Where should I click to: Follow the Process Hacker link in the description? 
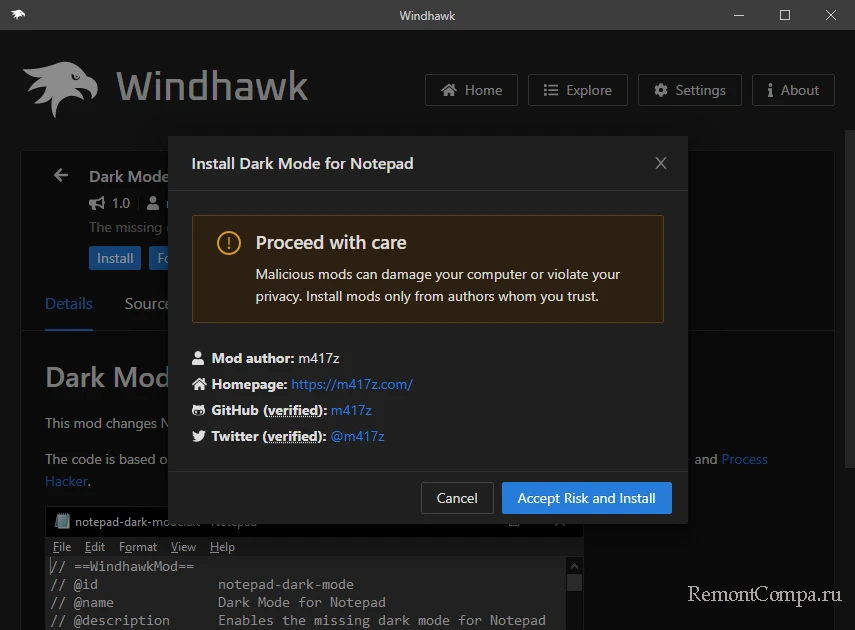point(744,459)
